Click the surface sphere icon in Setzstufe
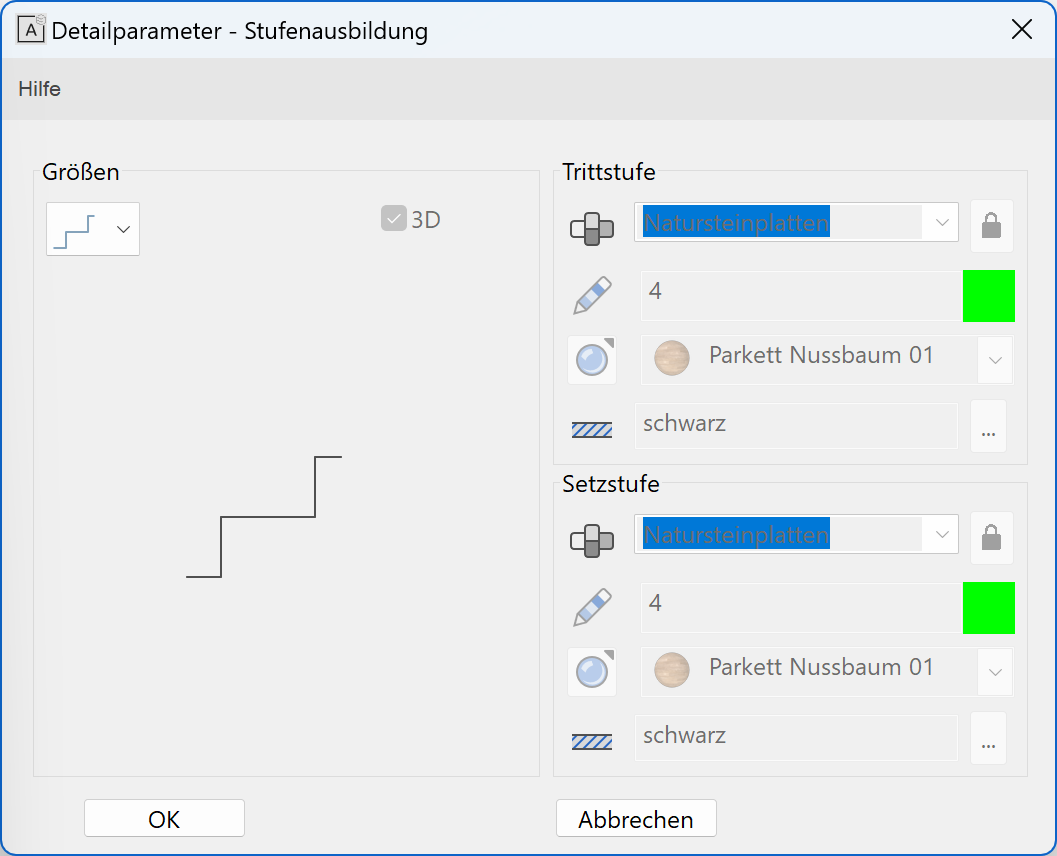1057x856 pixels. [x=591, y=672]
